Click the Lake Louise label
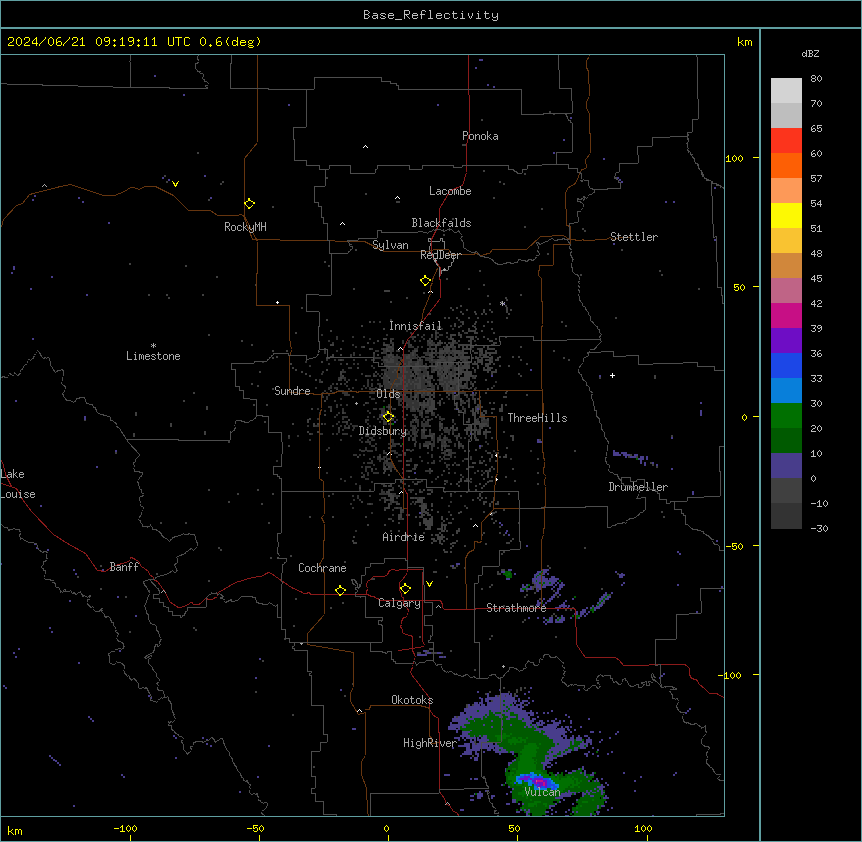The image size is (862, 842). (x=18, y=484)
